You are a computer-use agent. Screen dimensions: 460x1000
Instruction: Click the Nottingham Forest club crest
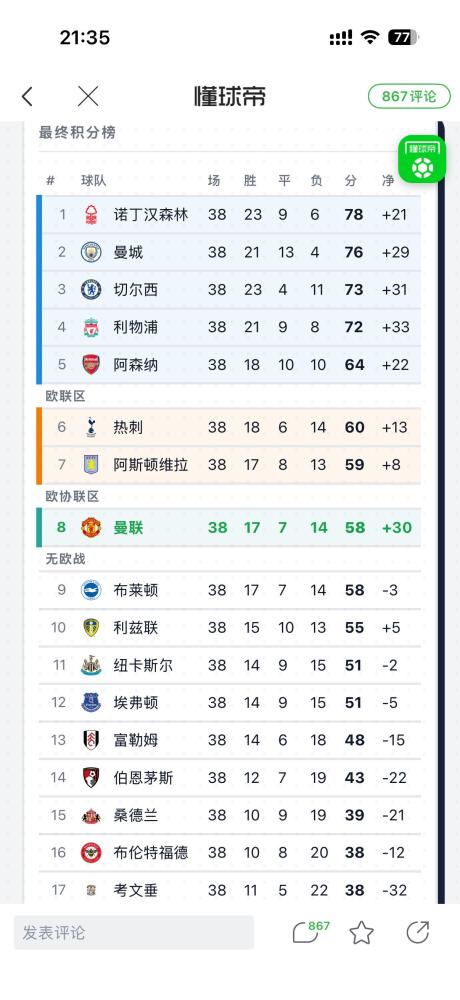pos(91,215)
